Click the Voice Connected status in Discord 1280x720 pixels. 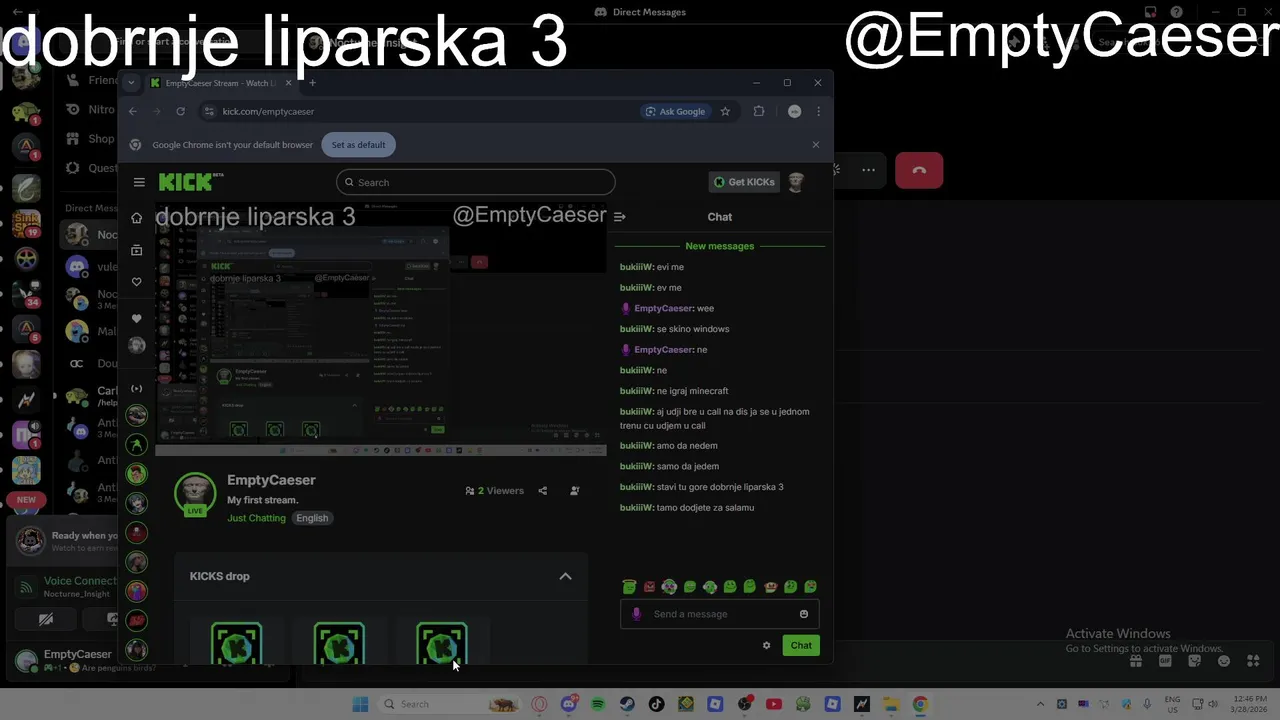(80, 581)
